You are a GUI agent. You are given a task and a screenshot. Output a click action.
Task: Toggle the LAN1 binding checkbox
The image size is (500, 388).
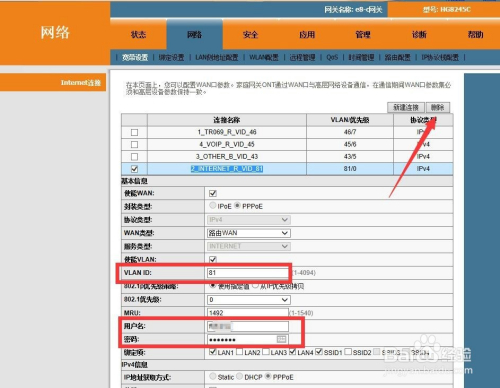(x=213, y=352)
